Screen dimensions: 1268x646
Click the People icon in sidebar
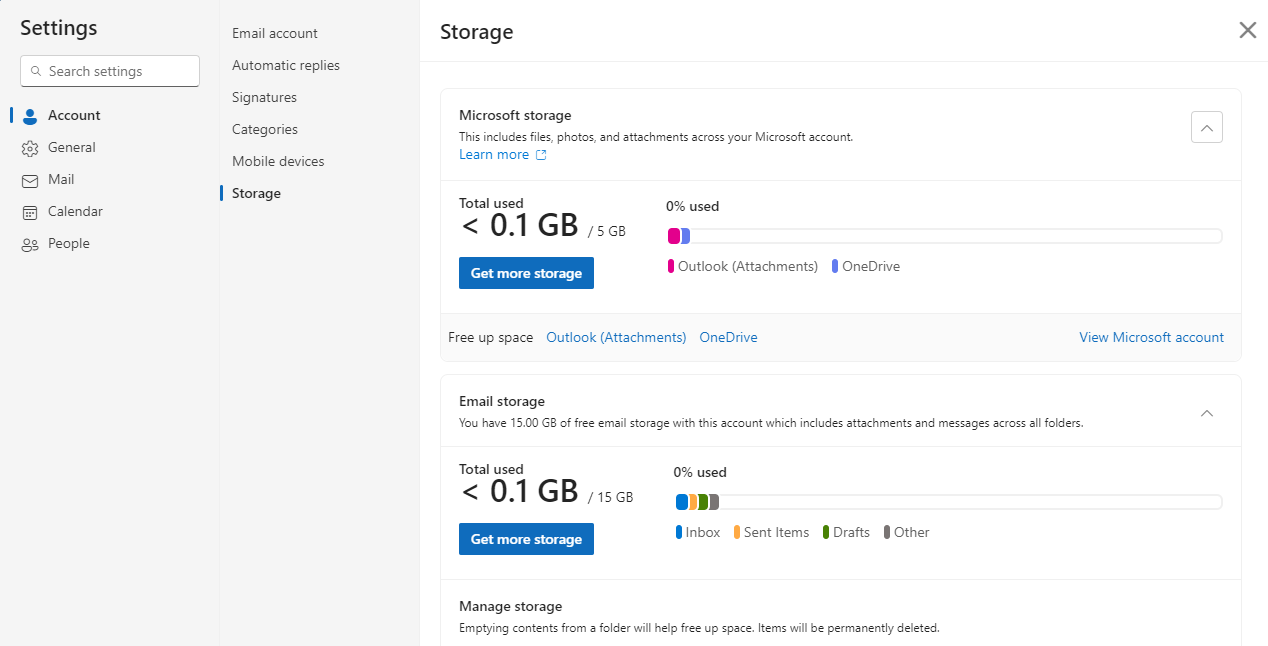pyautogui.click(x=30, y=244)
